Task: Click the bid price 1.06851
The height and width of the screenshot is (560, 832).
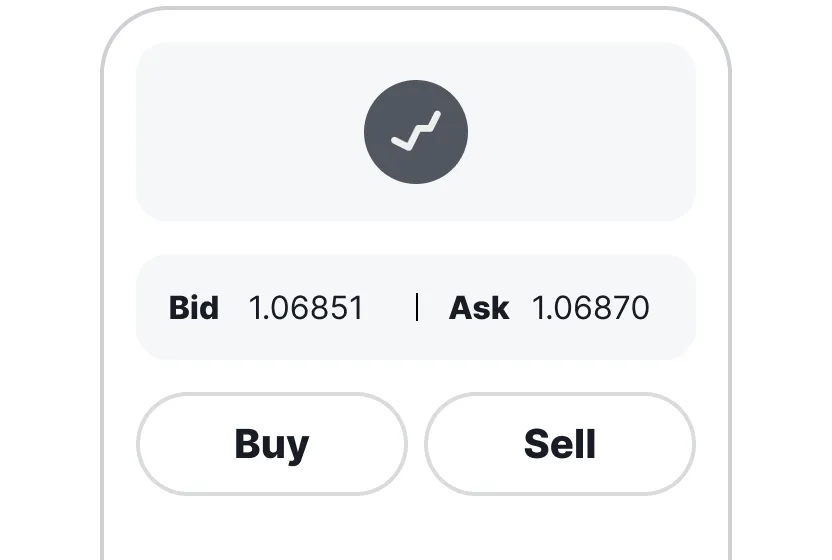Action: click(x=306, y=307)
